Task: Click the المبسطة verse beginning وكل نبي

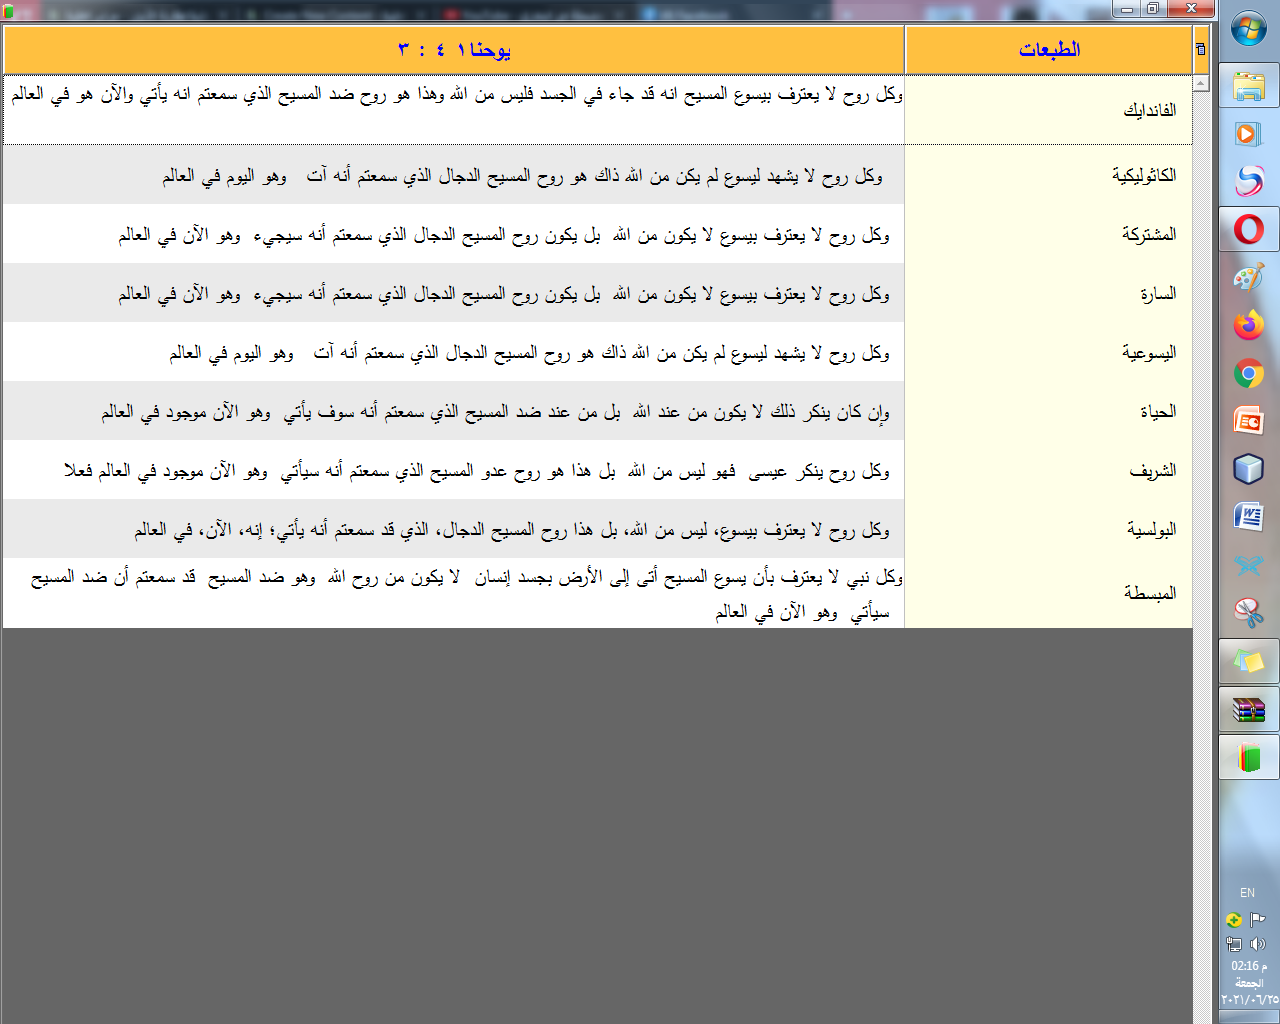Action: 454,593
